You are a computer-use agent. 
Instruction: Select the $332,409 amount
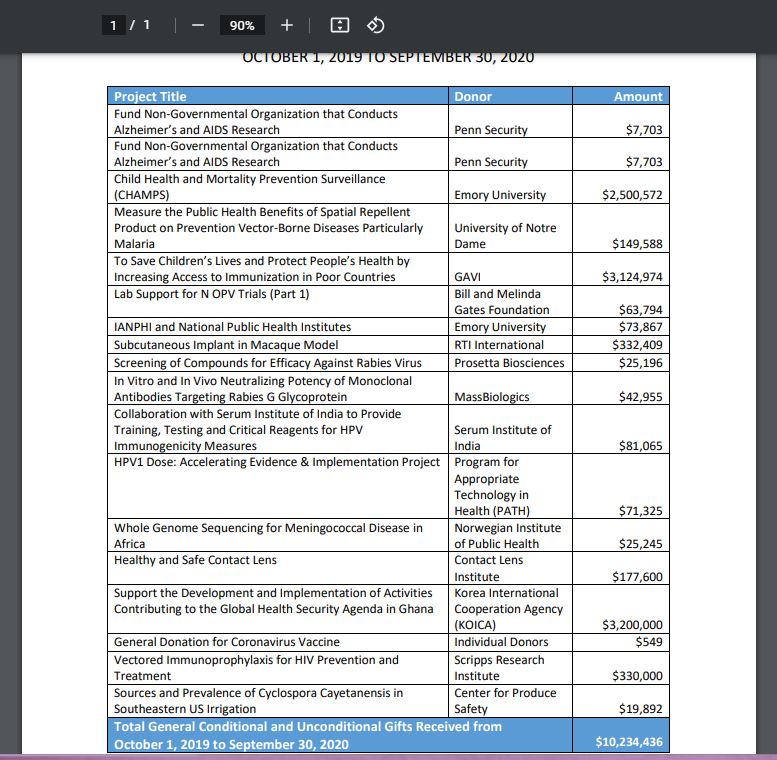coord(637,345)
